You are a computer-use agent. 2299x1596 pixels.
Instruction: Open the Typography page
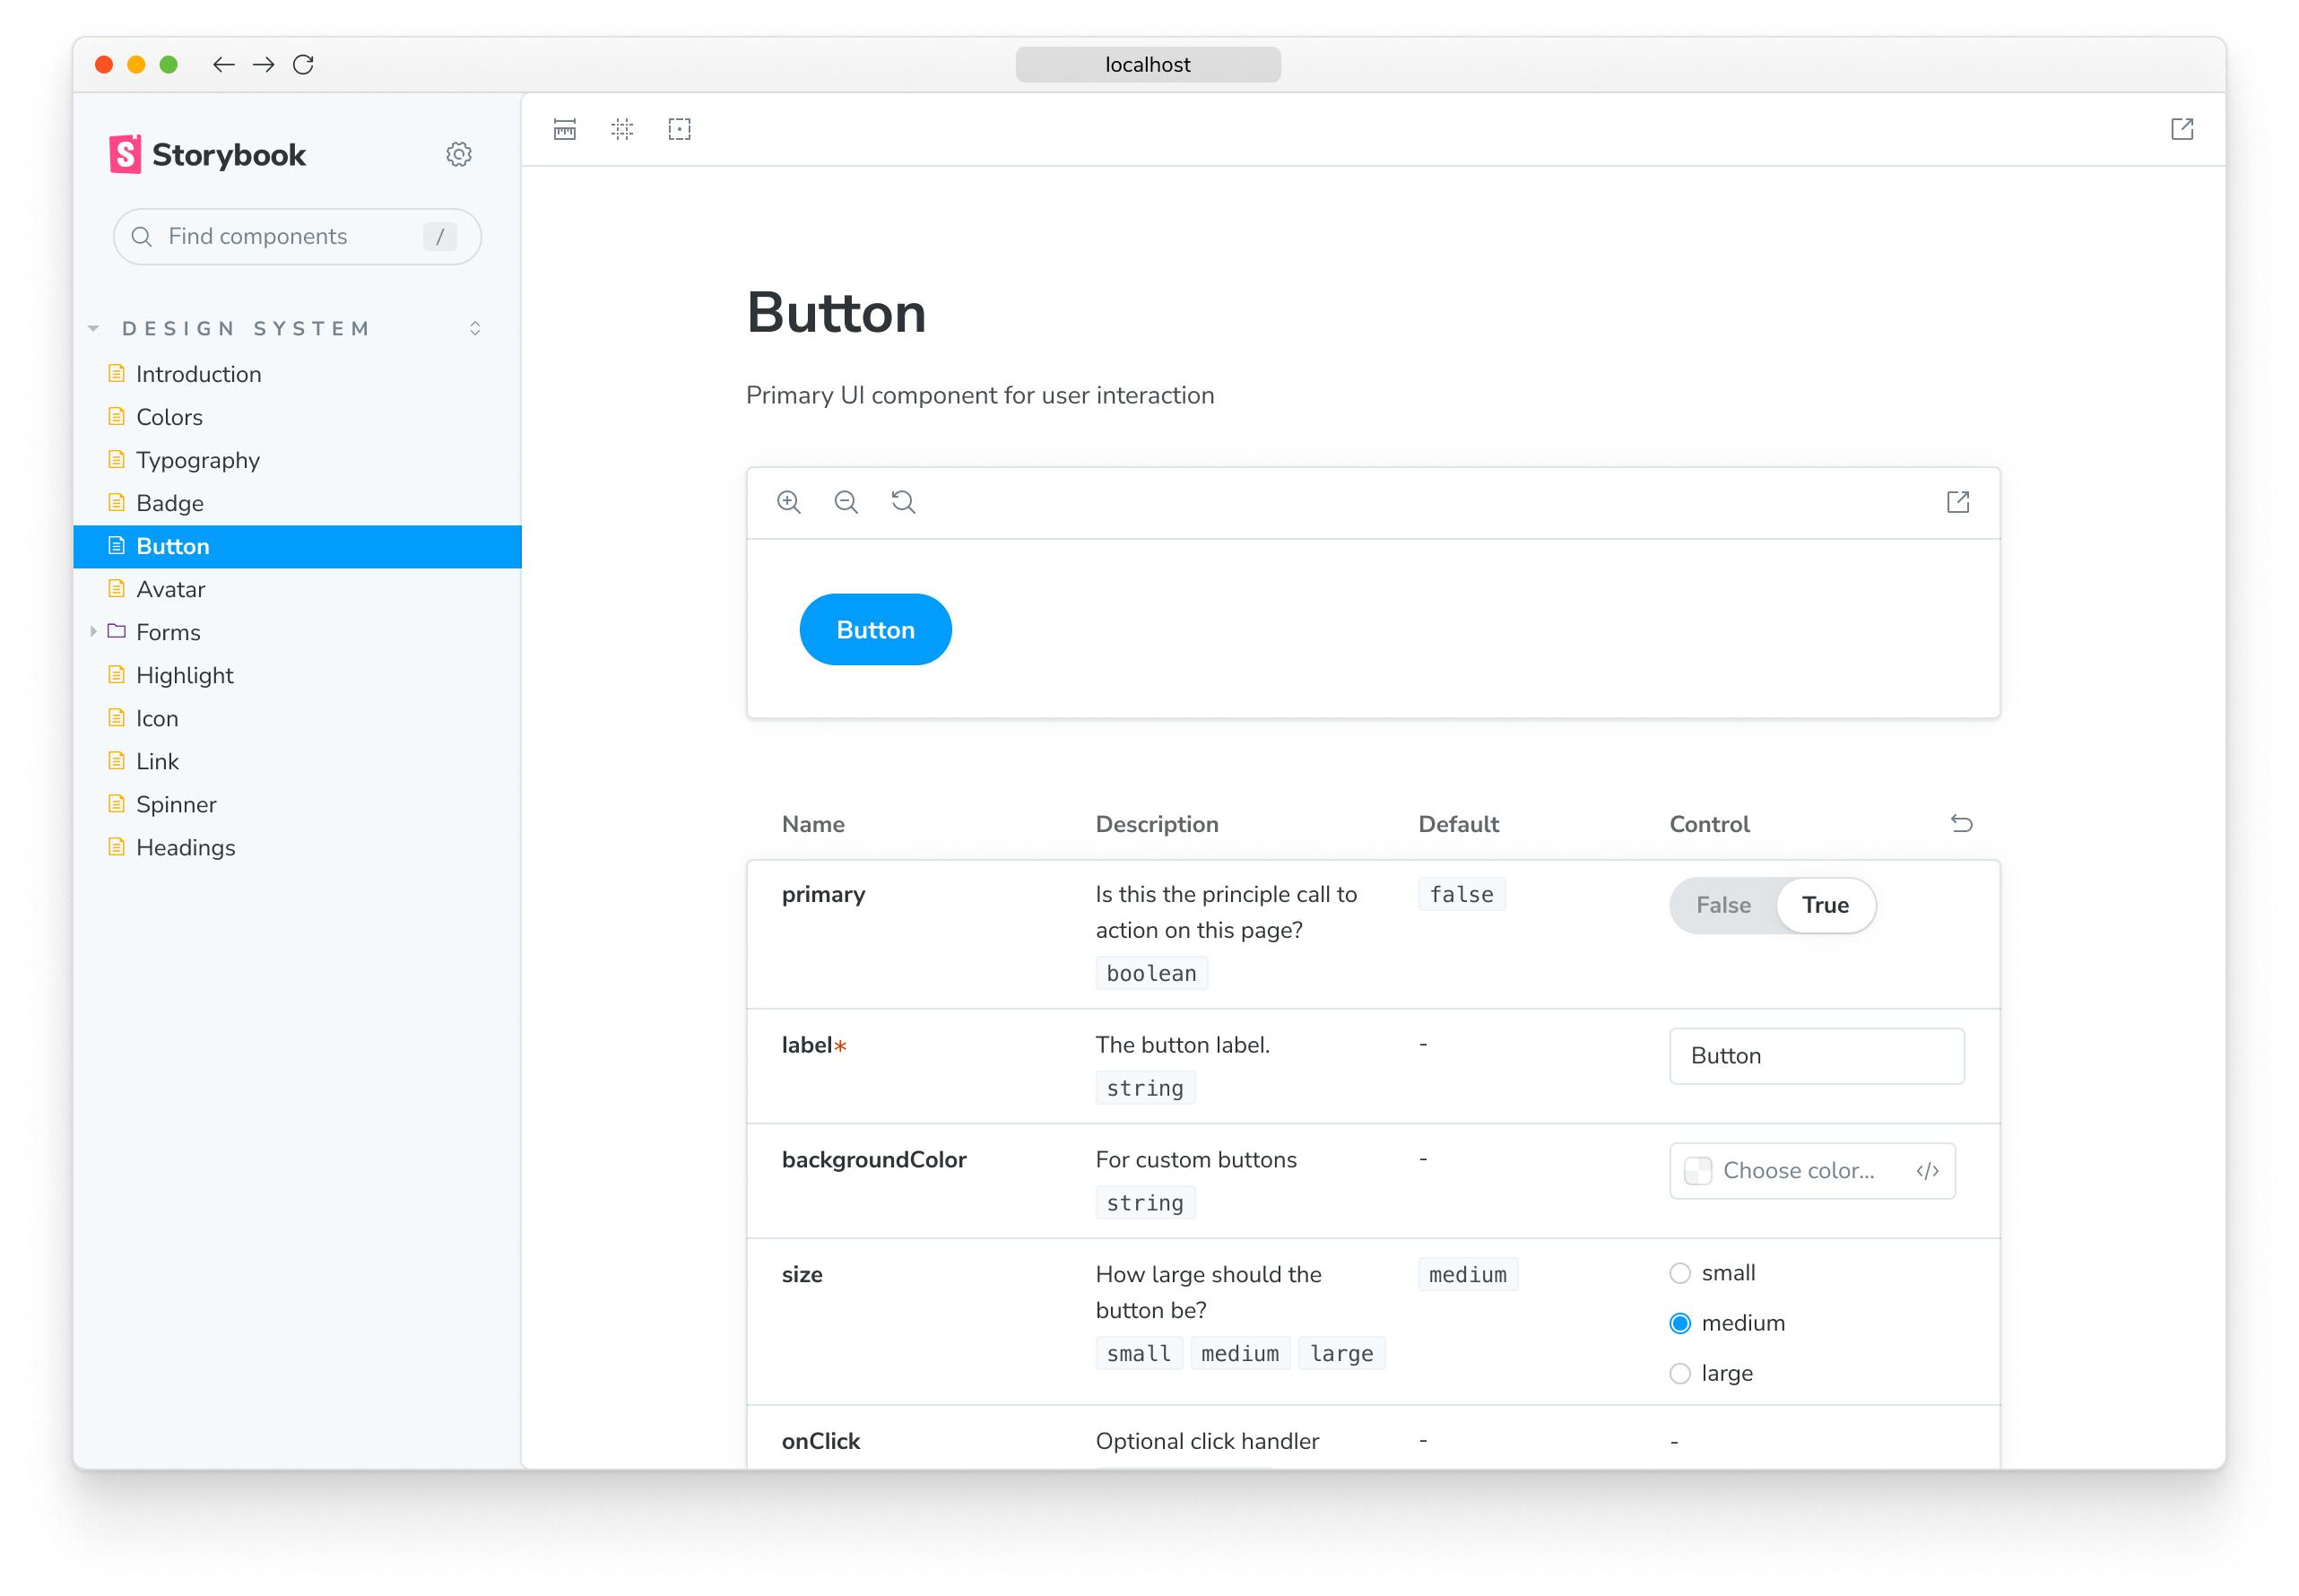pyautogui.click(x=197, y=459)
